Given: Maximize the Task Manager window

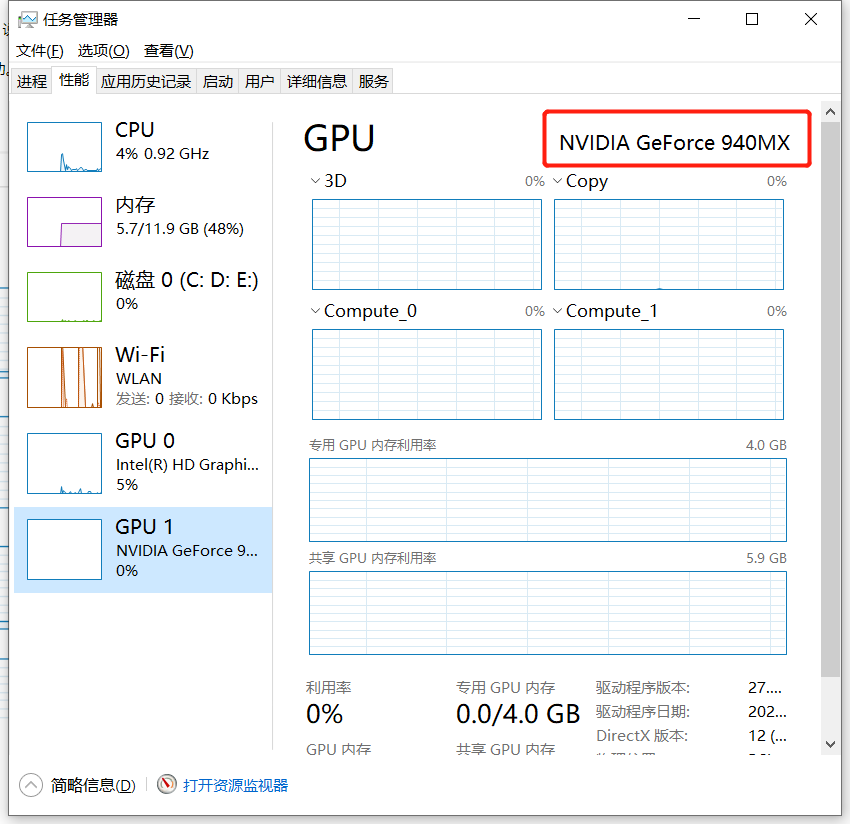Looking at the screenshot, I should (752, 20).
